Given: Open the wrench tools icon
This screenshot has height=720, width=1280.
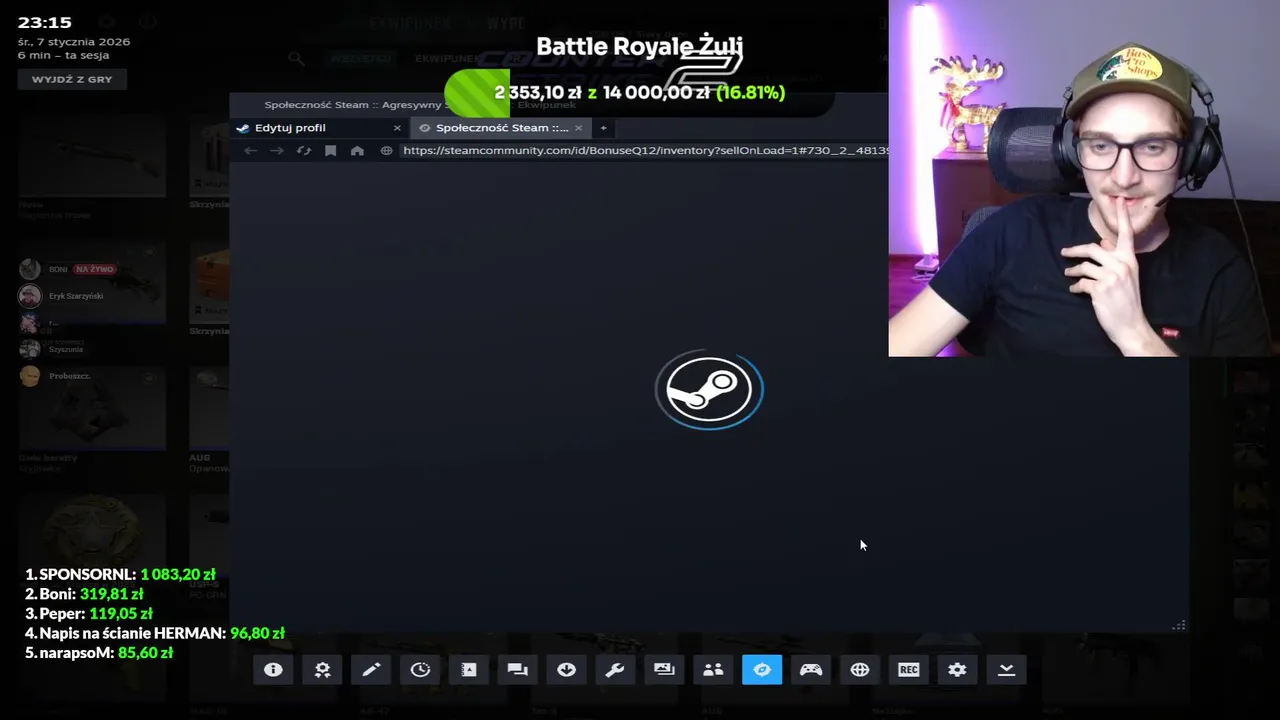Looking at the screenshot, I should tap(615, 670).
